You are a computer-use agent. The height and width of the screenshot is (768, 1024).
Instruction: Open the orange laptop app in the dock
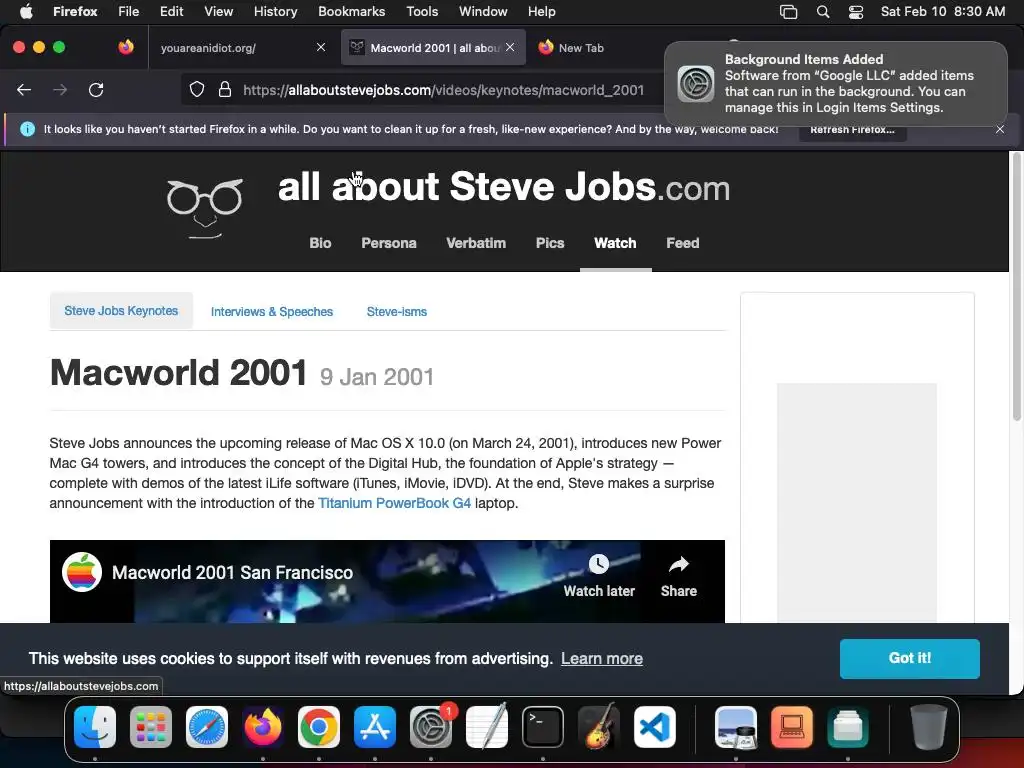point(792,727)
